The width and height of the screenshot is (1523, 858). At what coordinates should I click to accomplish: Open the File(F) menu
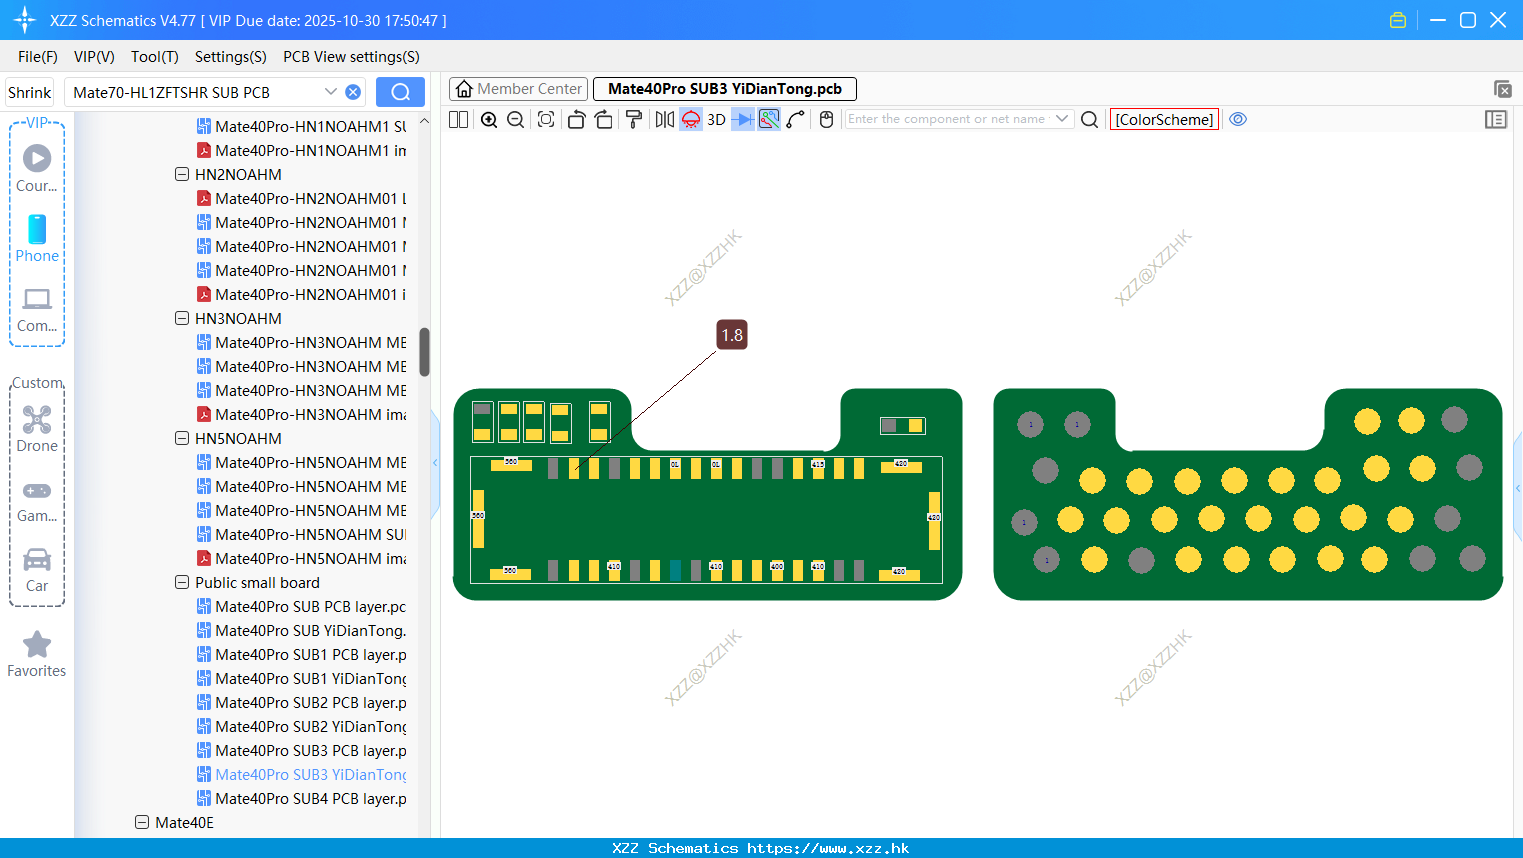pyautogui.click(x=38, y=57)
